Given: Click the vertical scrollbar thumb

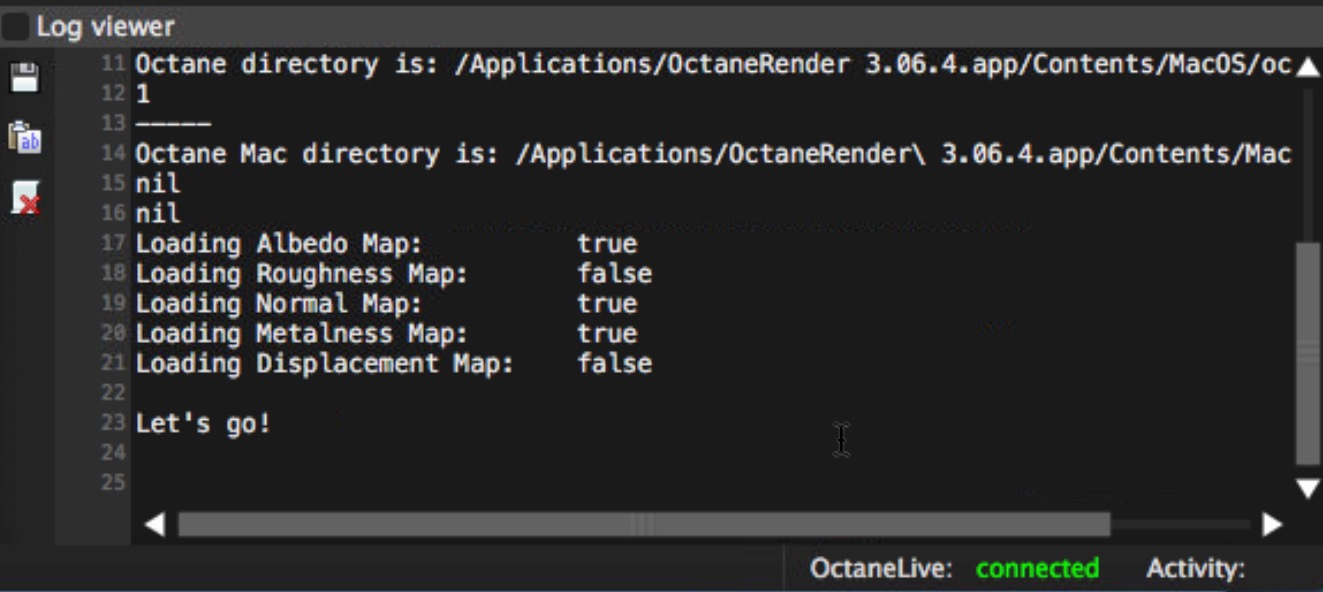Looking at the screenshot, I should coord(1307,353).
